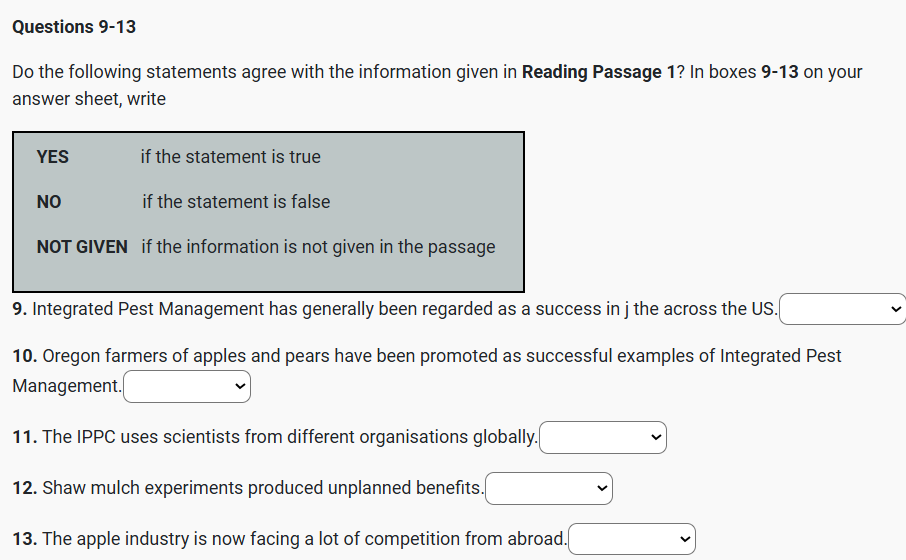Open the answer dropdown for question 9

coord(842,310)
